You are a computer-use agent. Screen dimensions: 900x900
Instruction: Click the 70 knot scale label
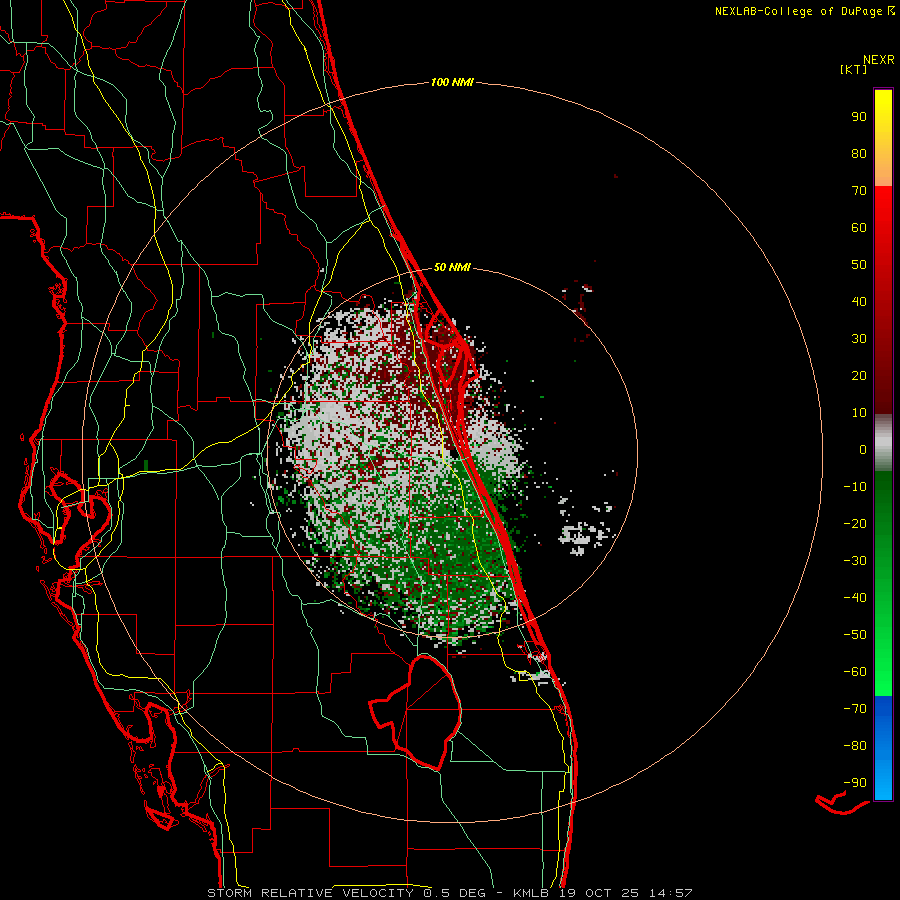click(859, 191)
